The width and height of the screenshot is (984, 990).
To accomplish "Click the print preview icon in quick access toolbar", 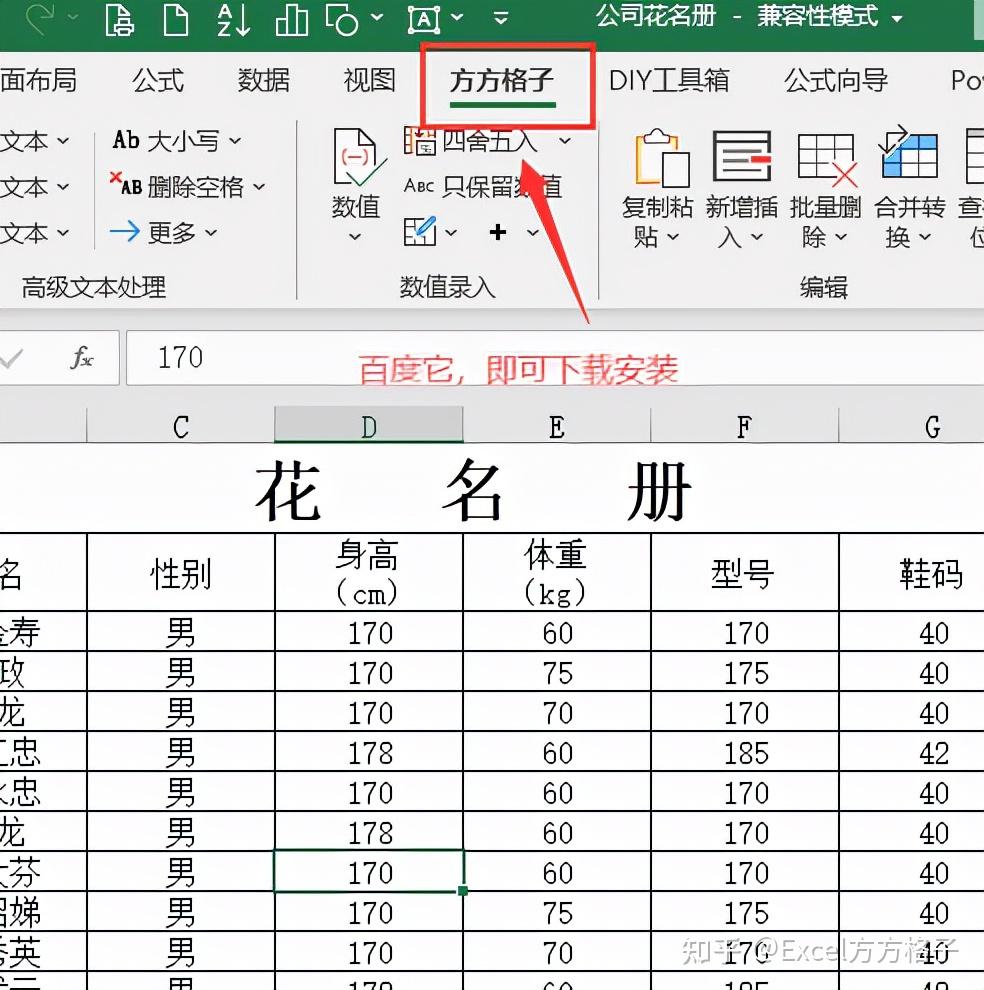I will pyautogui.click(x=119, y=19).
